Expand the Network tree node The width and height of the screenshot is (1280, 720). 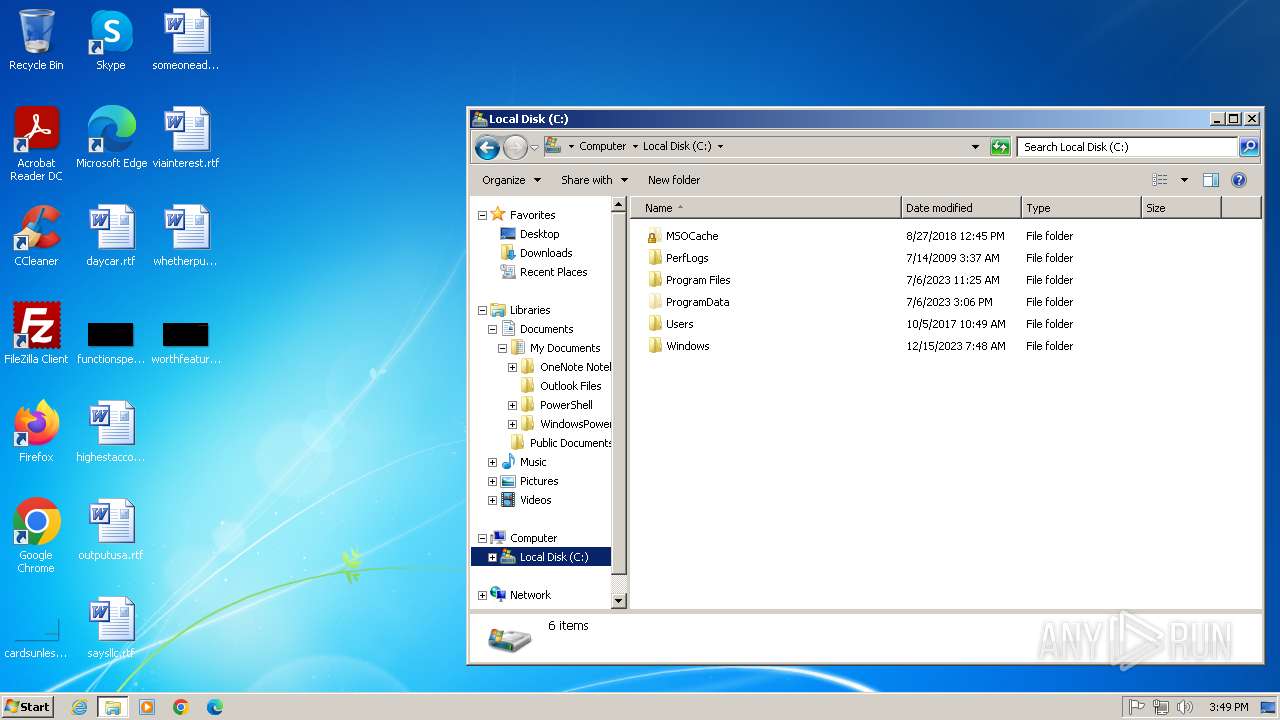(482, 595)
